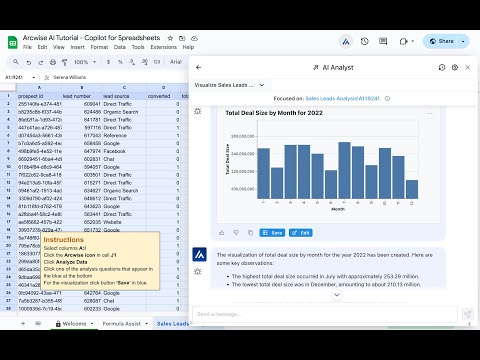Screen dimensions: 480x360
Task: Open the Extensions menu
Action: pos(163,47)
